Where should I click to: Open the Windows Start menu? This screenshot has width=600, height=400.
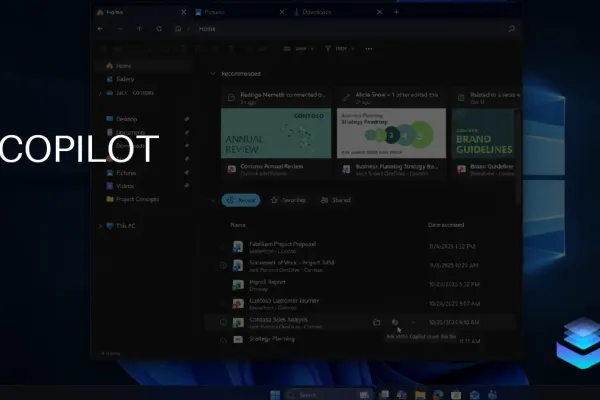(x=275, y=395)
